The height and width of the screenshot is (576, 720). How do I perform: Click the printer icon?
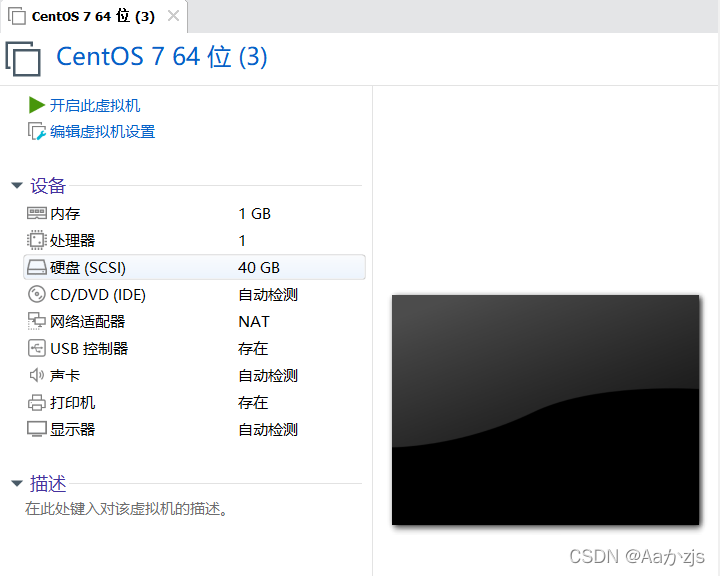point(37,402)
